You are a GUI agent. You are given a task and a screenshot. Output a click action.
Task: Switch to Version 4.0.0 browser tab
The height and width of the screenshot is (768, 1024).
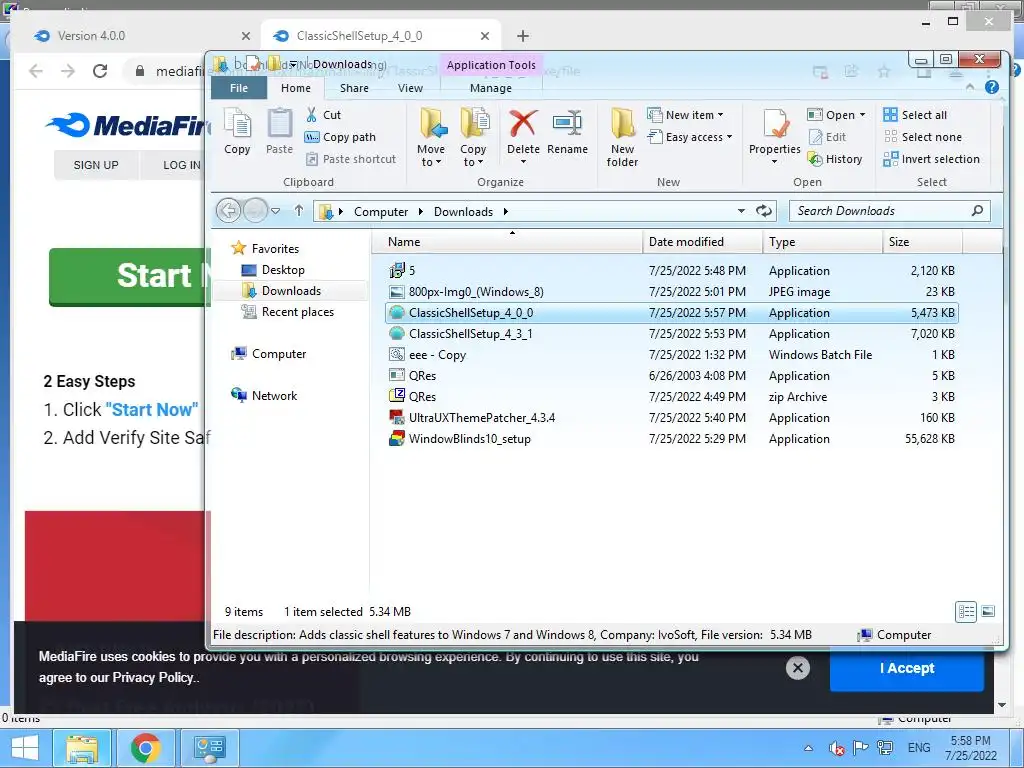point(139,36)
